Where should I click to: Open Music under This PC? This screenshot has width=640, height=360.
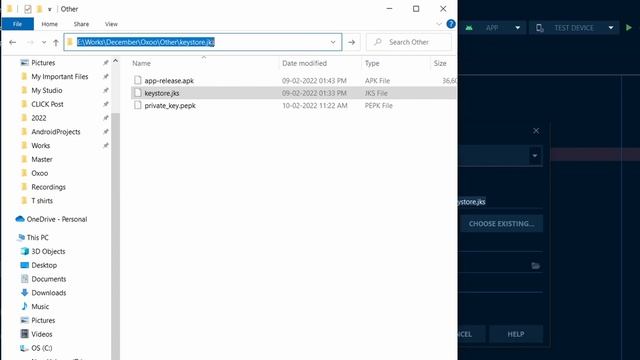(x=40, y=307)
